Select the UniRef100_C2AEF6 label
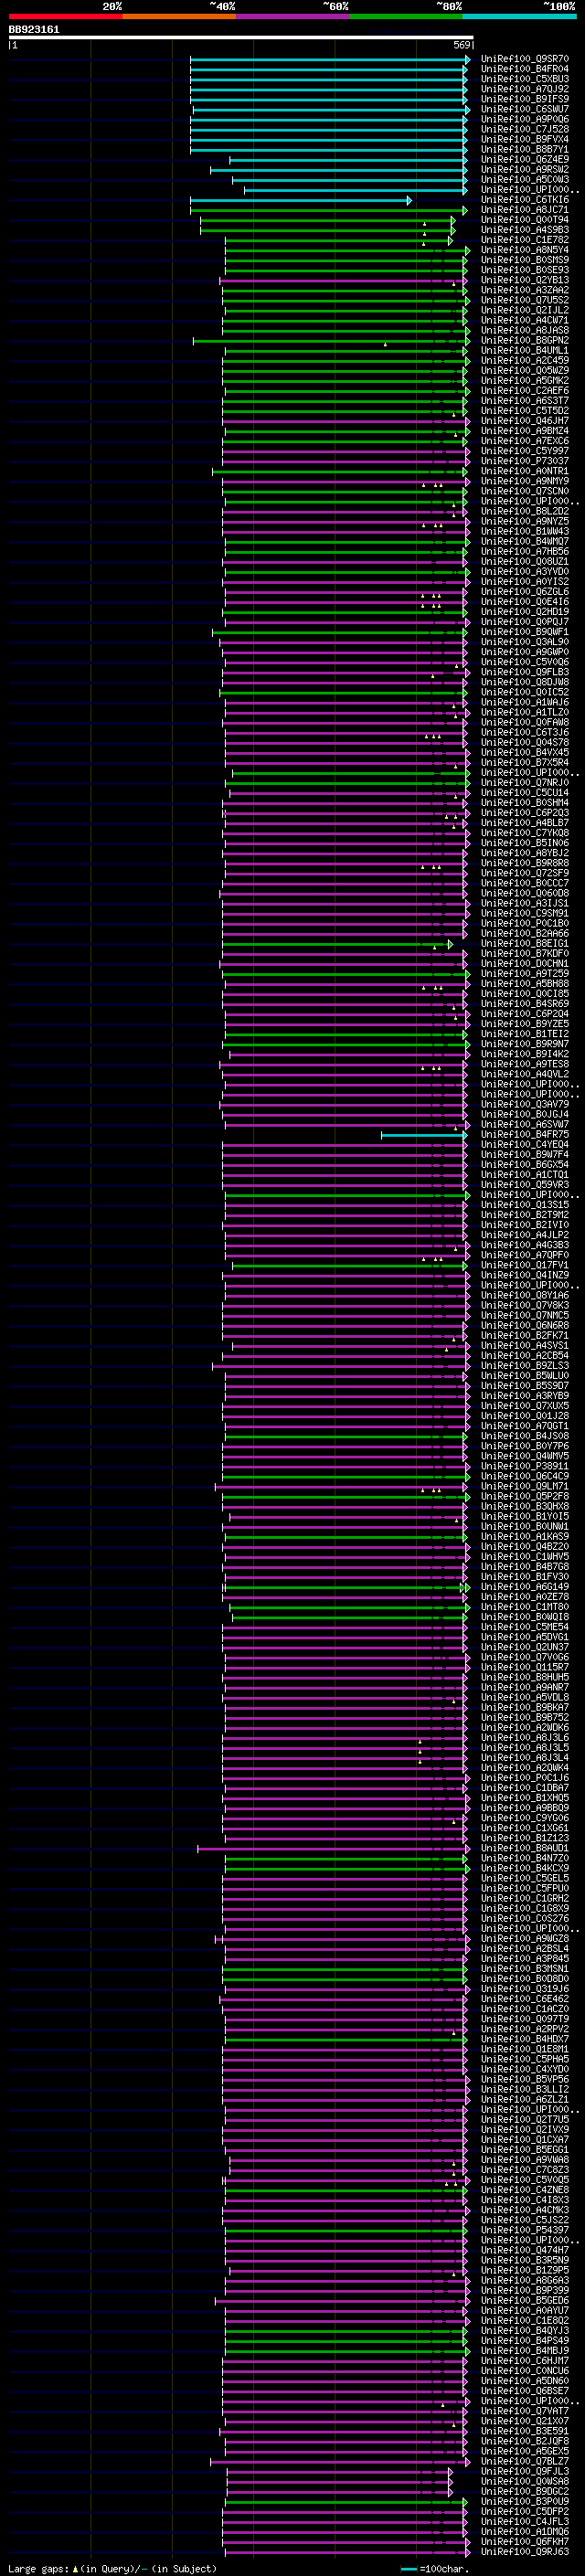Image resolution: width=585 pixels, height=2576 pixels. (525, 391)
